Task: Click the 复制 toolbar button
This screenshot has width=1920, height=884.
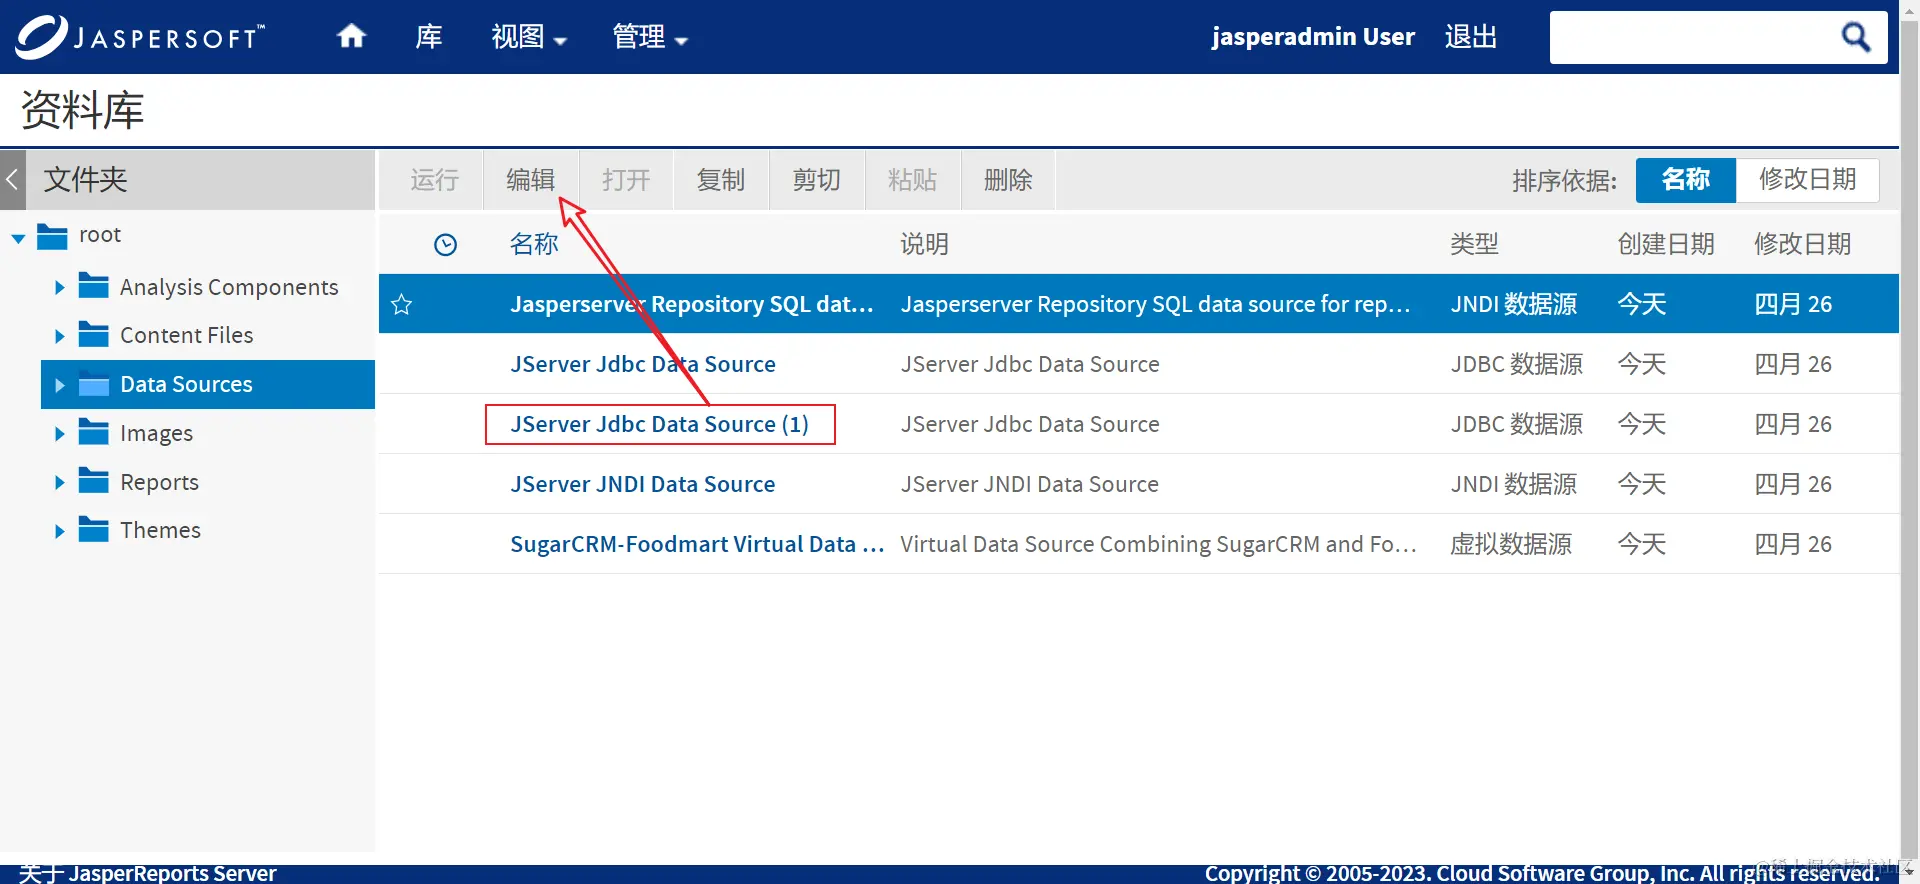Action: coord(721,180)
